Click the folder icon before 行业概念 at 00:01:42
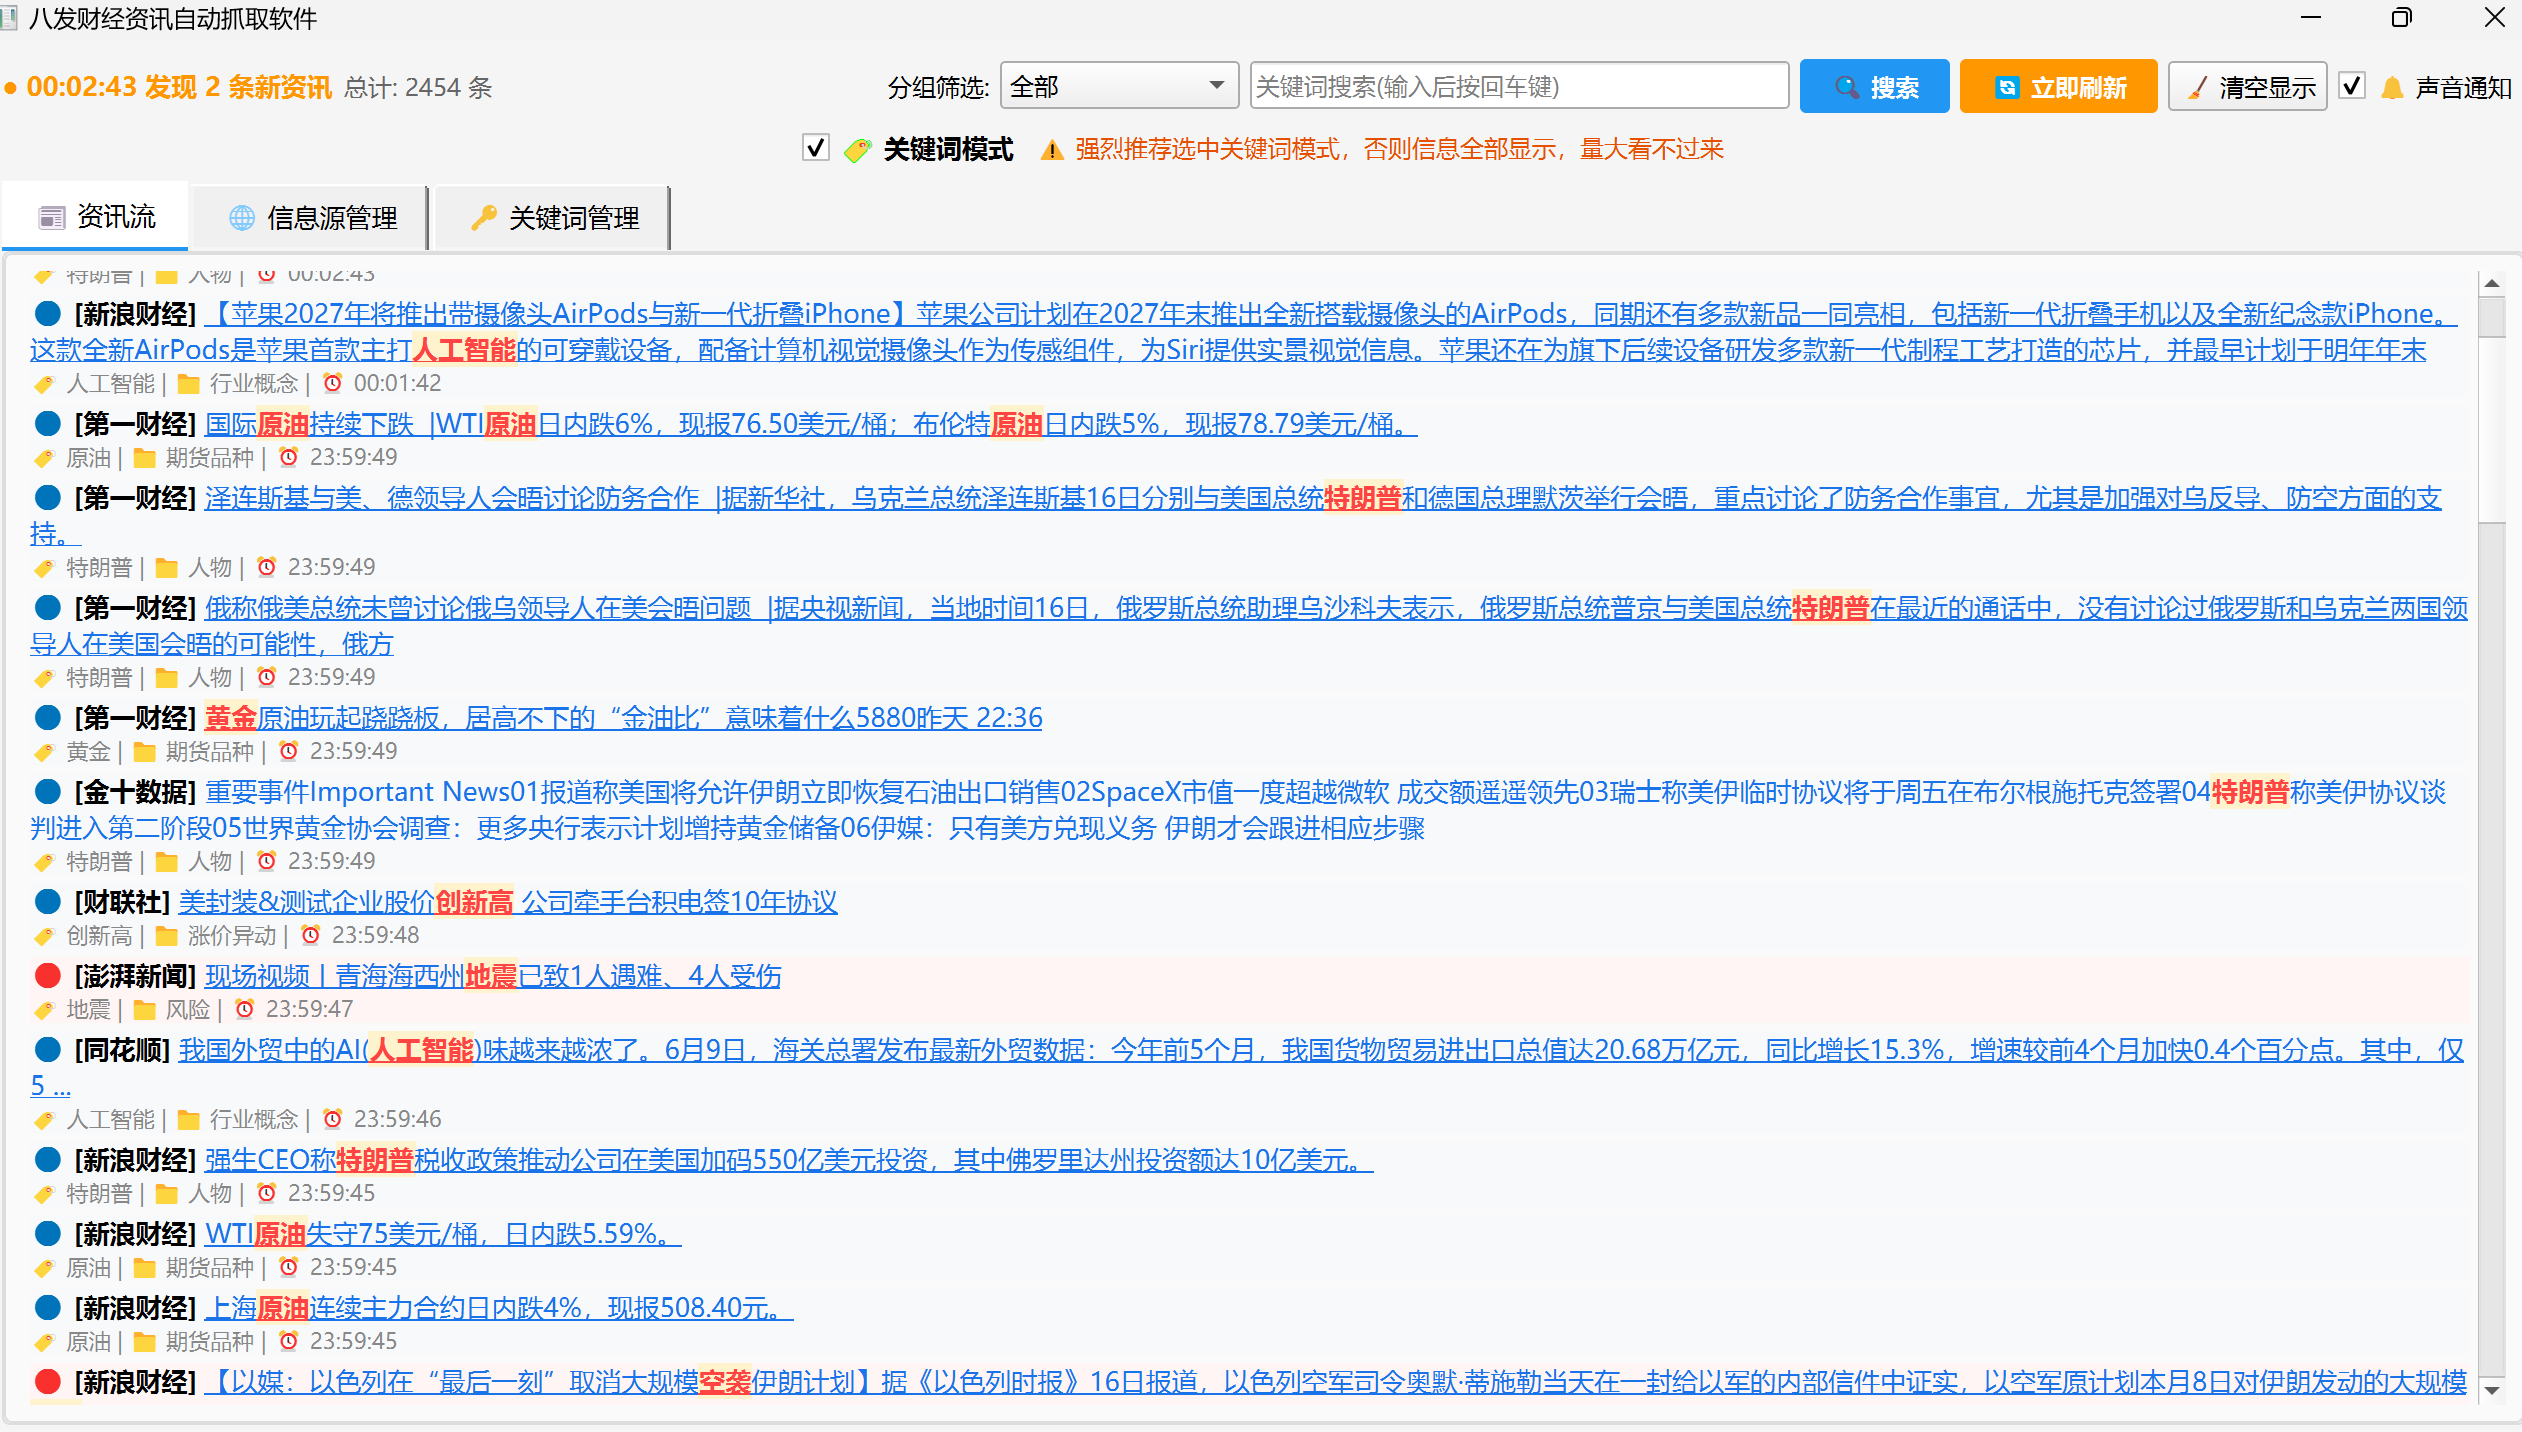This screenshot has width=2522, height=1432. 188,384
